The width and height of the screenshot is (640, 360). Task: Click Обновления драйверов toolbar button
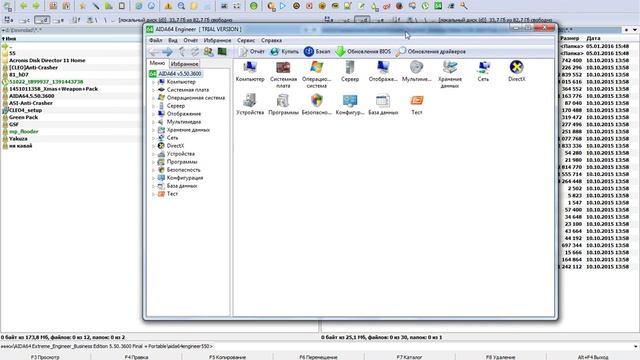pos(431,52)
